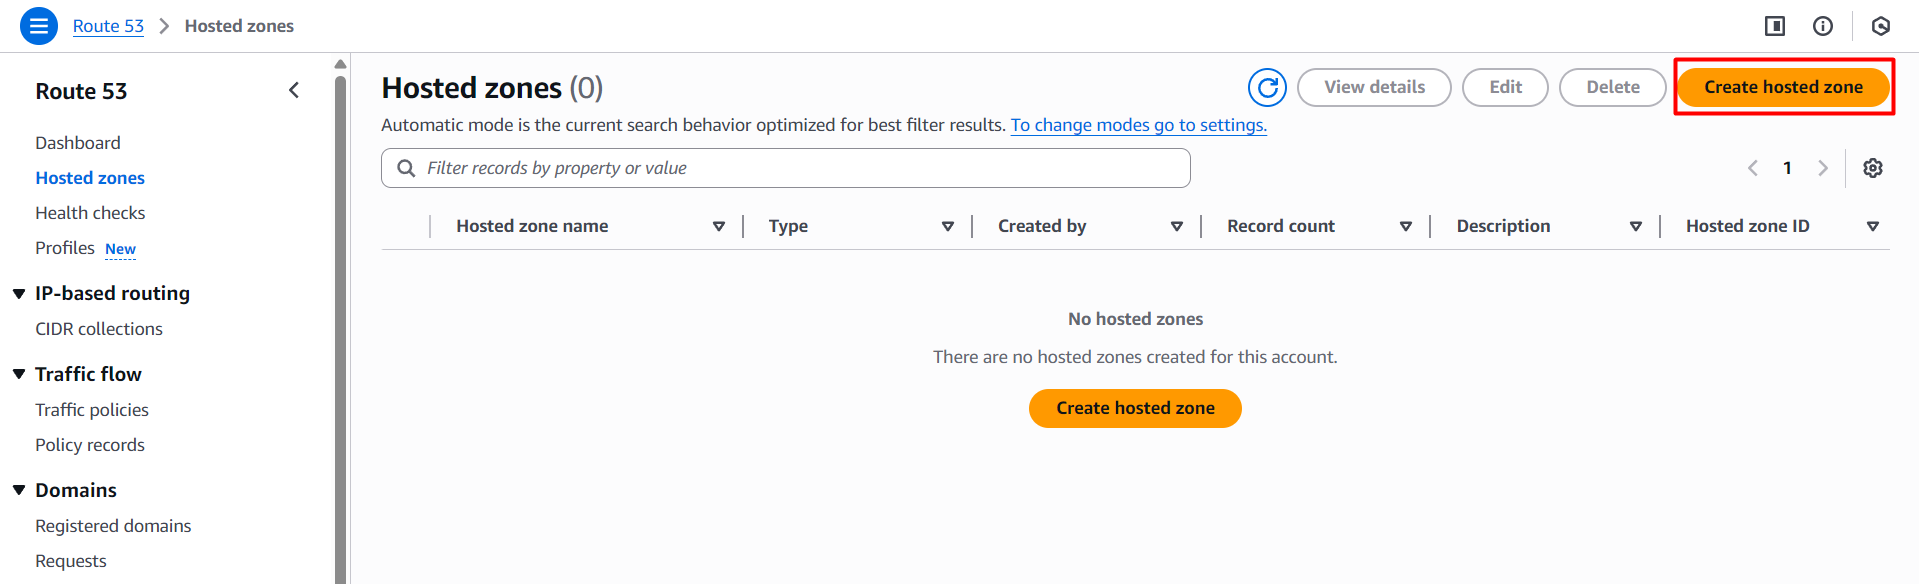The image size is (1919, 584).
Task: Toggle the split panel layout icon
Action: click(x=1775, y=26)
